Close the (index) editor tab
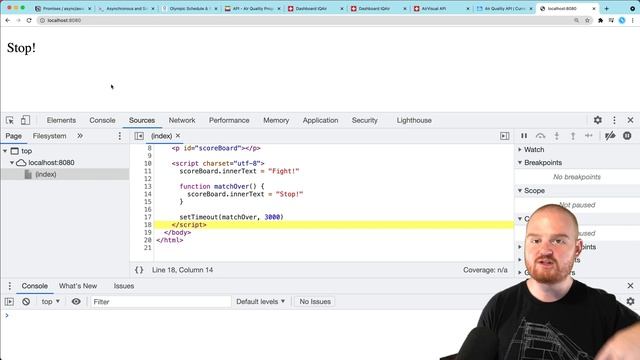Screen dimensions: 640x360 (178, 136)
